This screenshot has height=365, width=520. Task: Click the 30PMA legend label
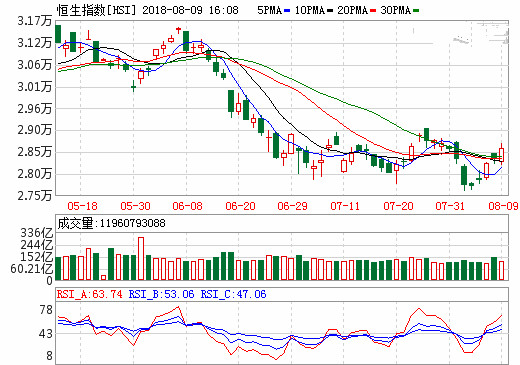coord(396,10)
